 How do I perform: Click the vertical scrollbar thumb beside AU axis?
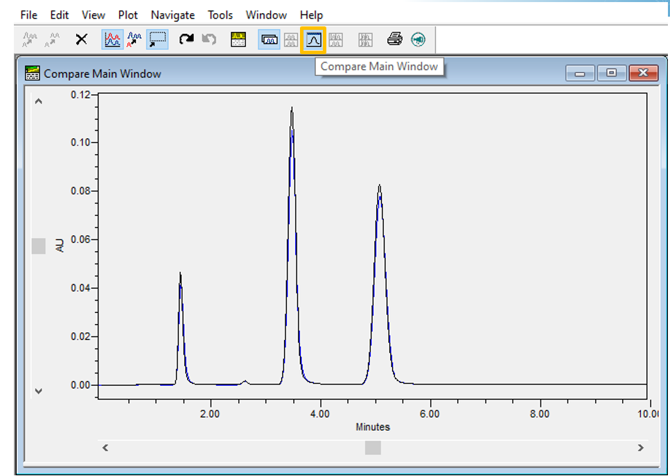pos(39,247)
